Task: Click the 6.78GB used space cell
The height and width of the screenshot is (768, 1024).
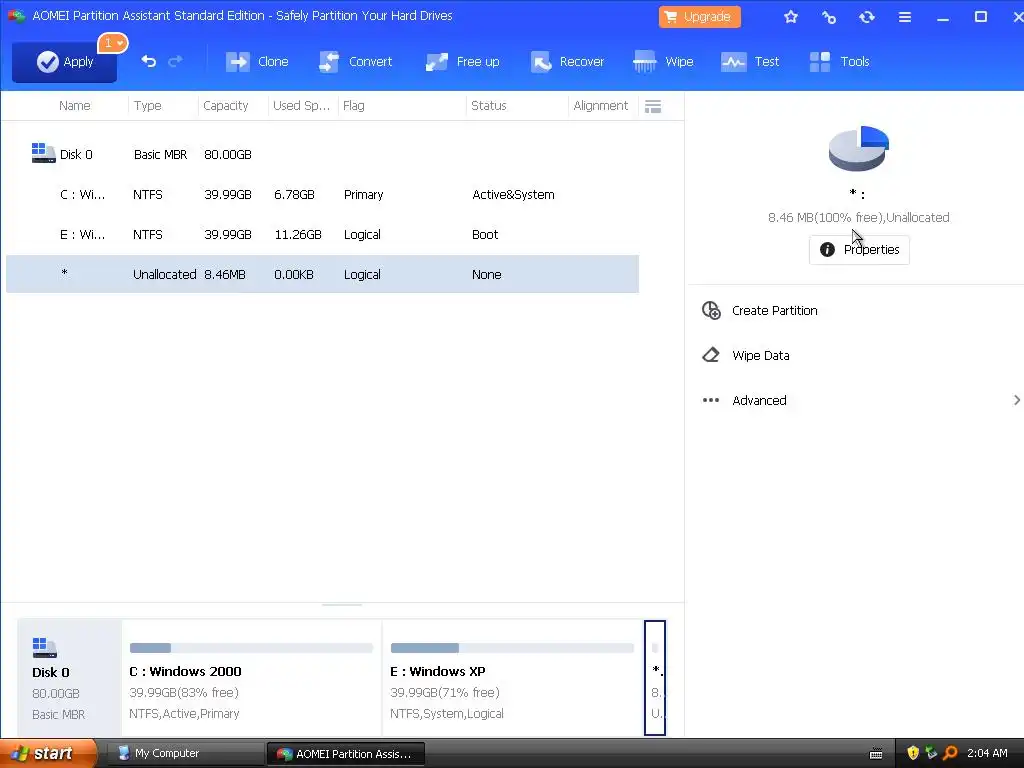Action: tap(295, 195)
